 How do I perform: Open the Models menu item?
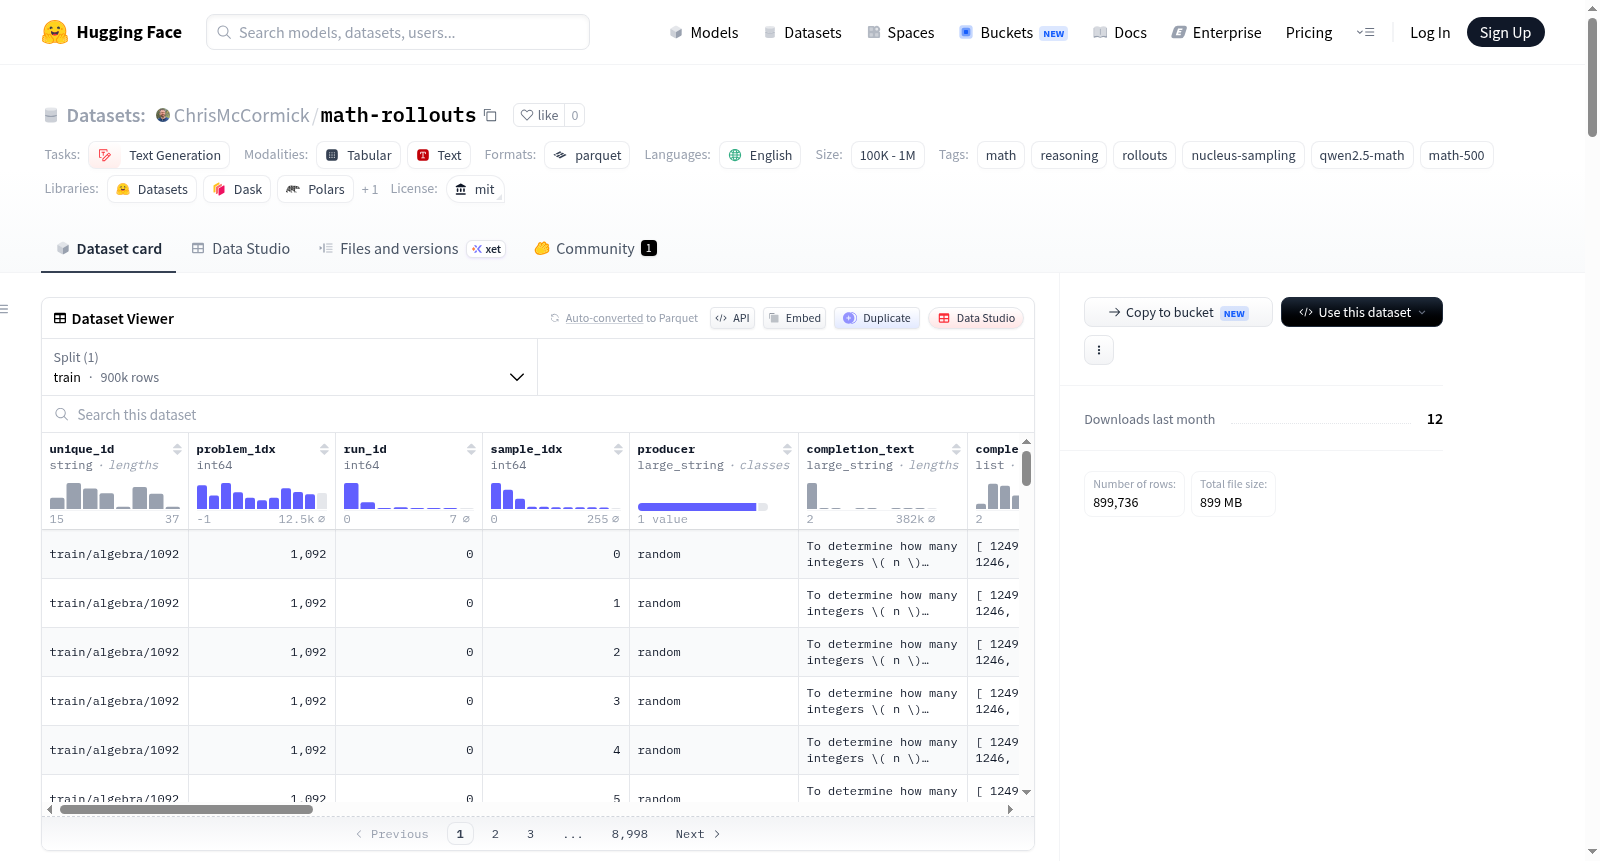pos(704,32)
